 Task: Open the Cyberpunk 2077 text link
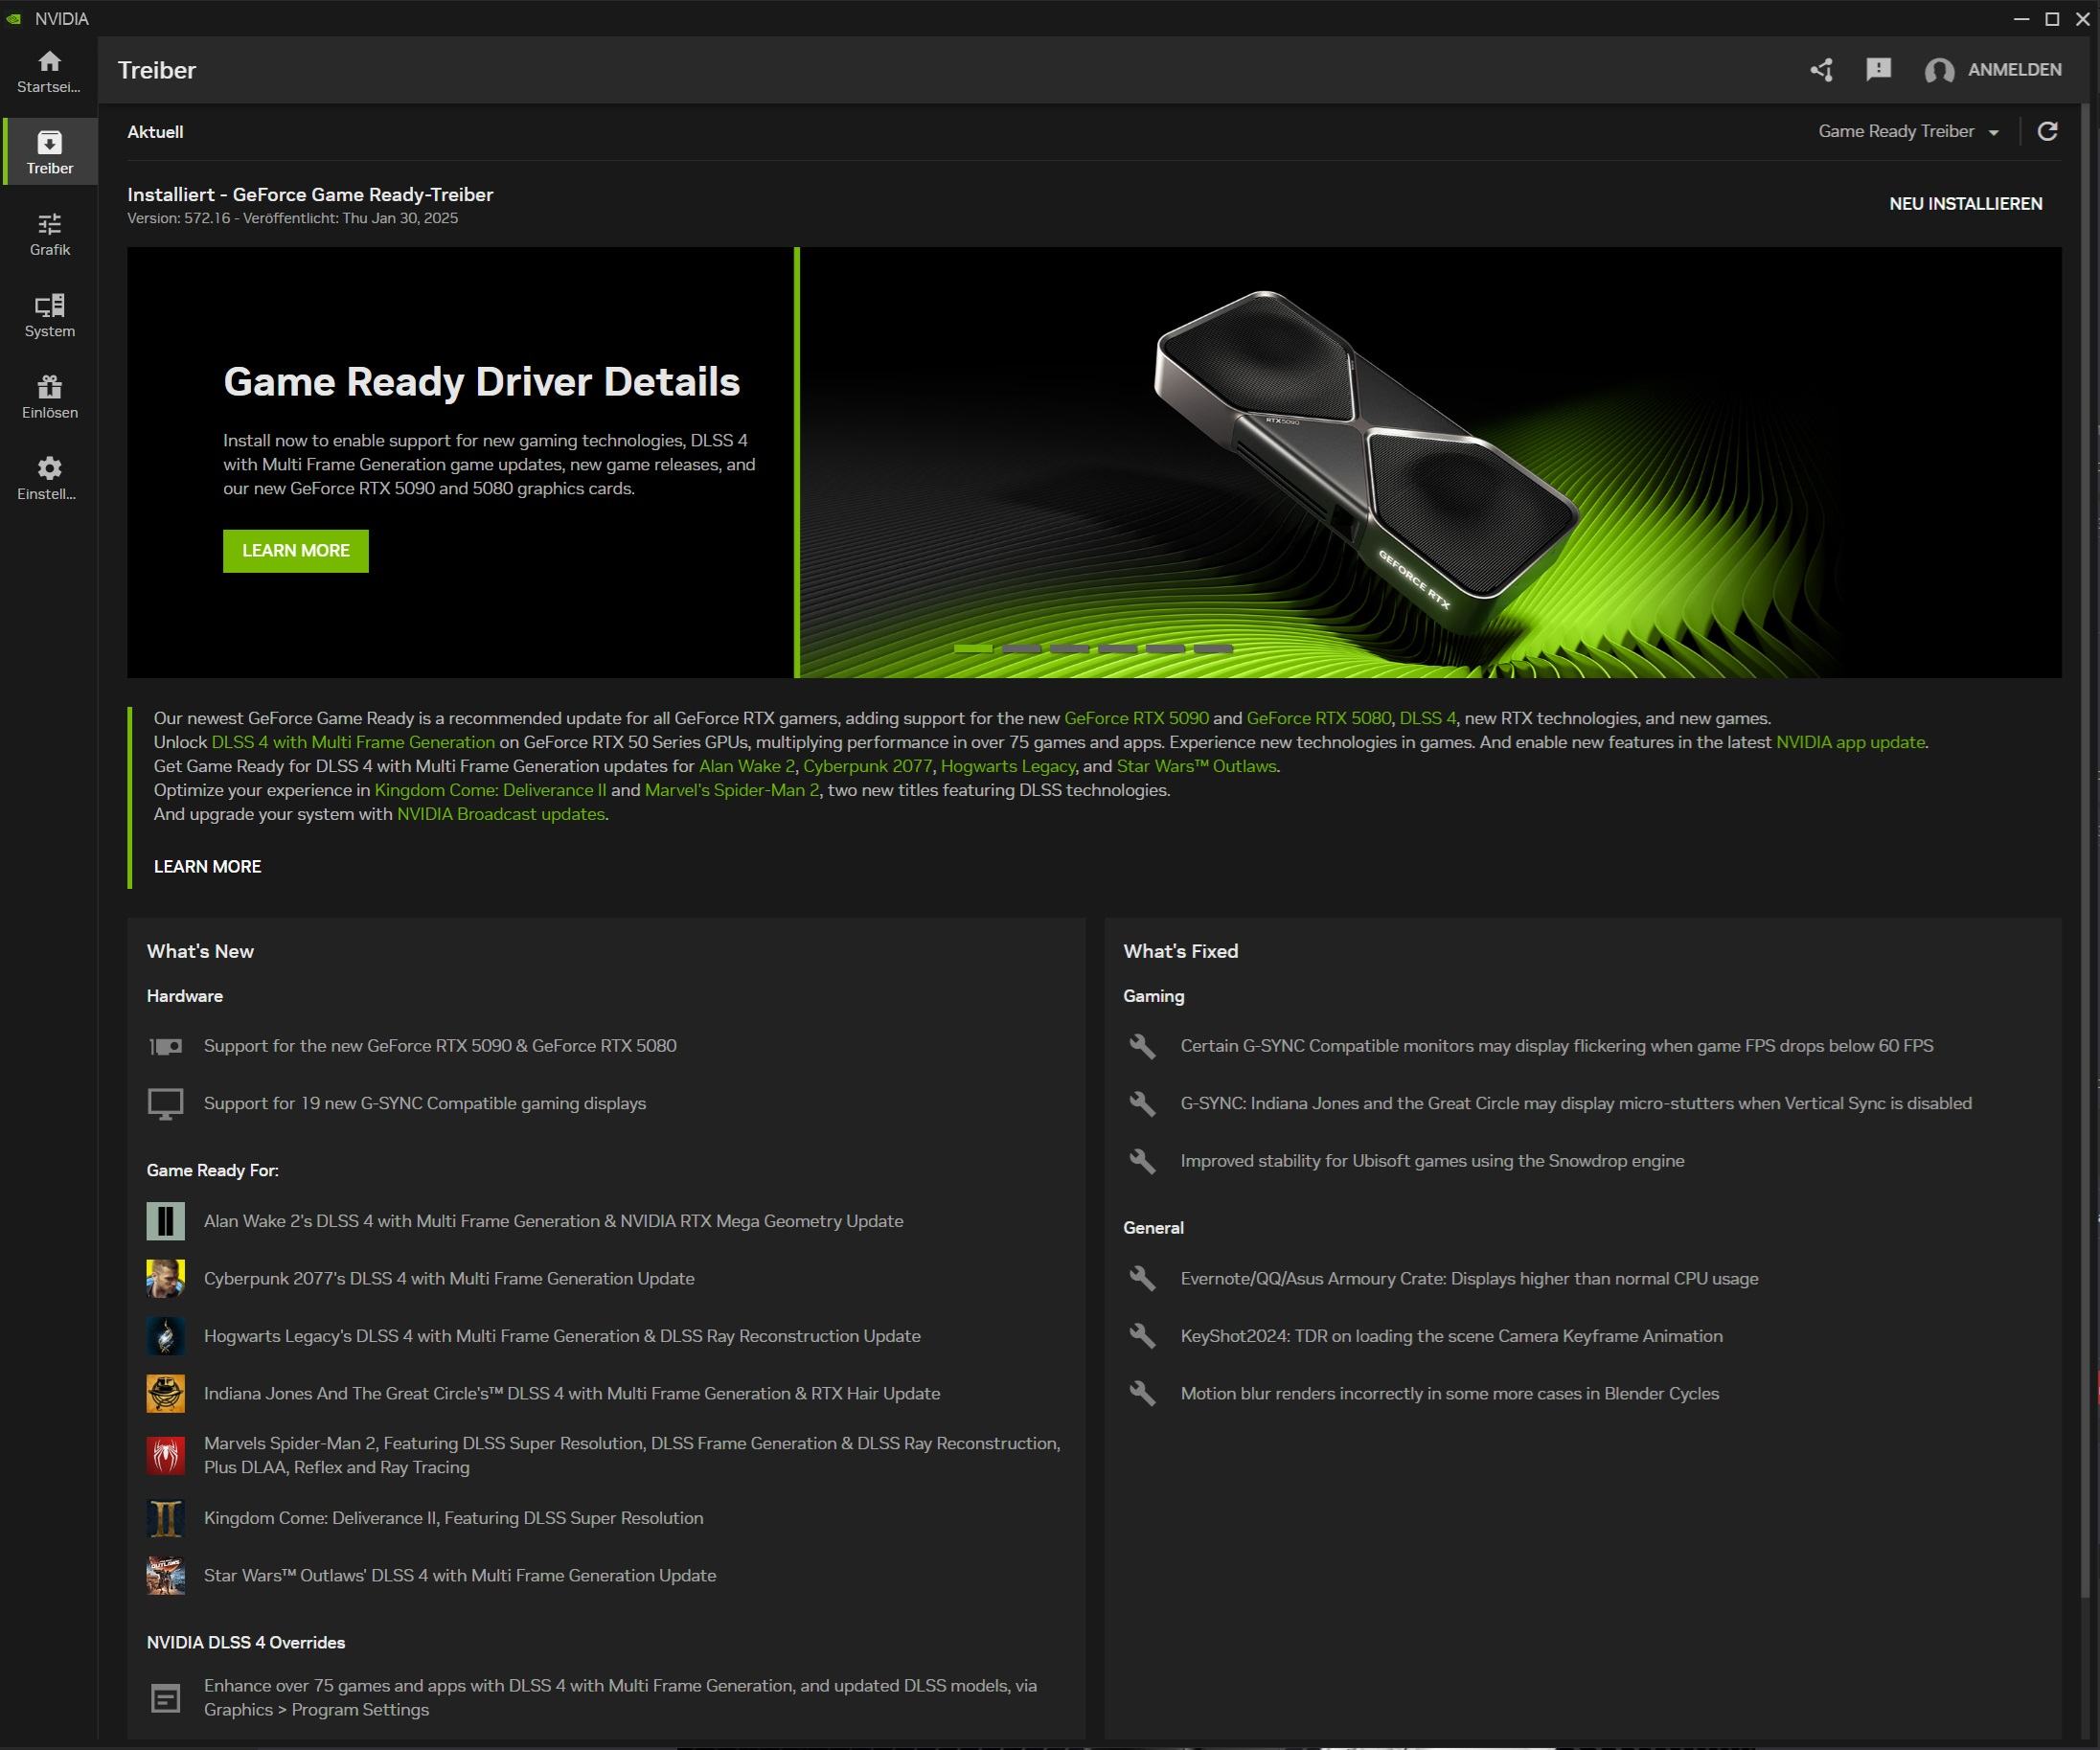(867, 766)
